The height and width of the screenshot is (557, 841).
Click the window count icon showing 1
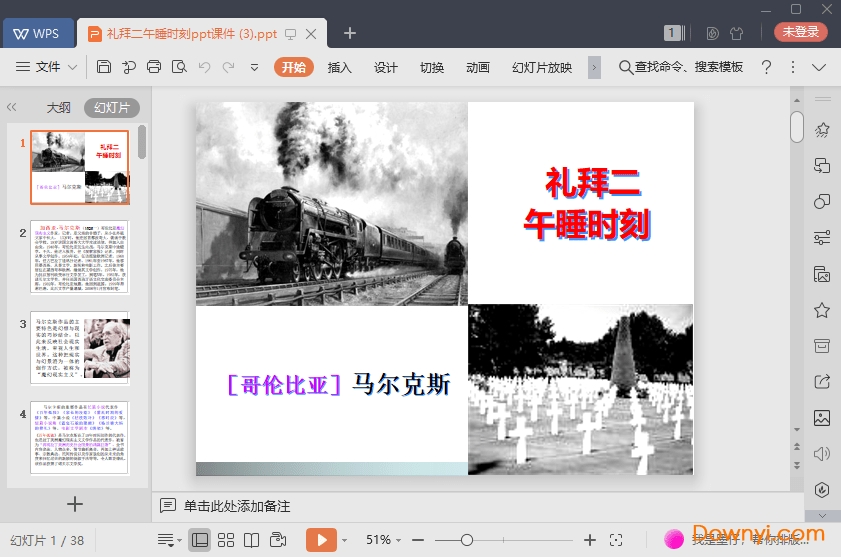(674, 33)
